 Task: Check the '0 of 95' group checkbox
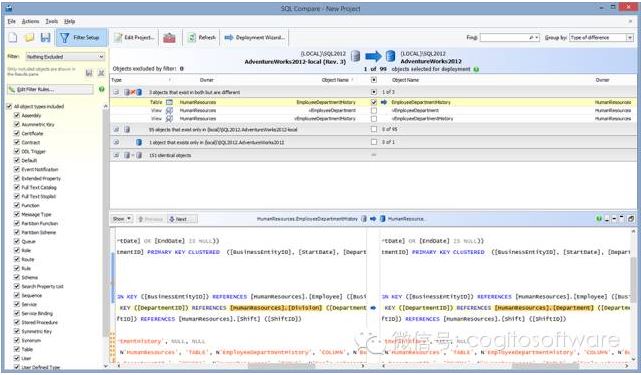tap(374, 129)
